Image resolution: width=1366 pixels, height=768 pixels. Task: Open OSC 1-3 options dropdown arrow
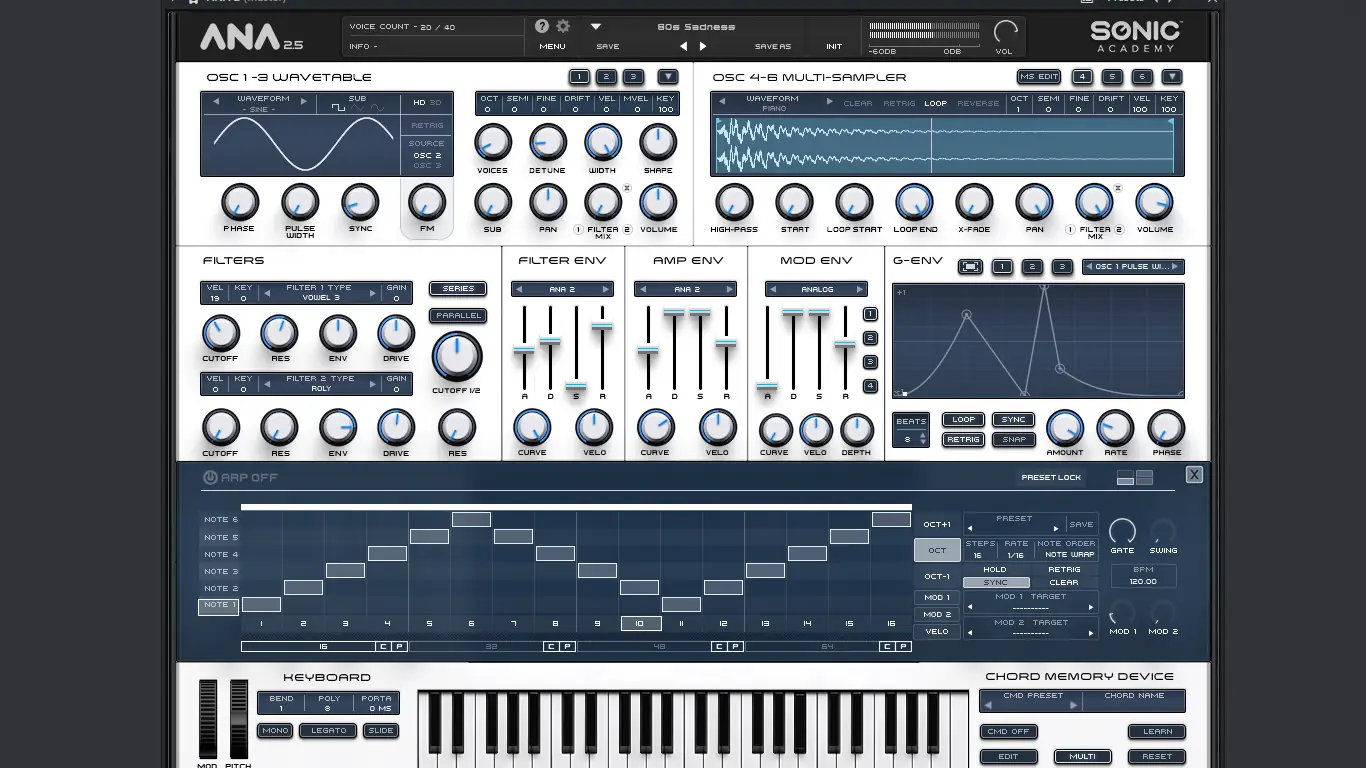pos(668,77)
